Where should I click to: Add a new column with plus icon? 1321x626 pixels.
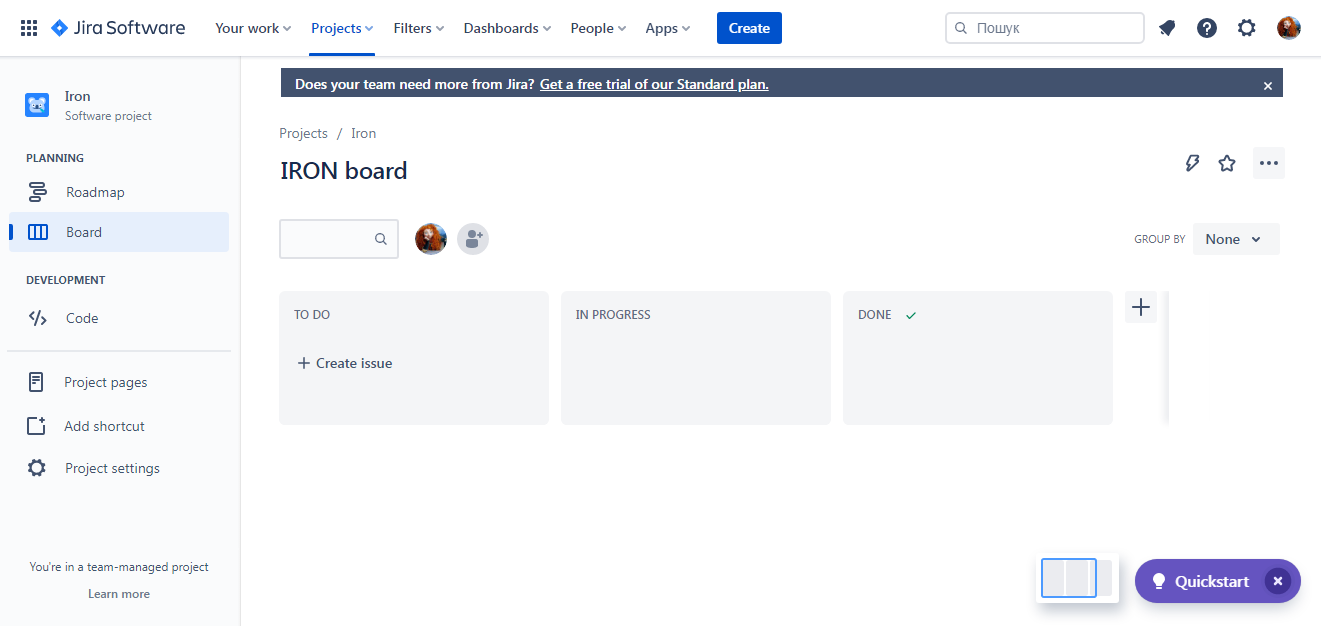coord(1141,307)
